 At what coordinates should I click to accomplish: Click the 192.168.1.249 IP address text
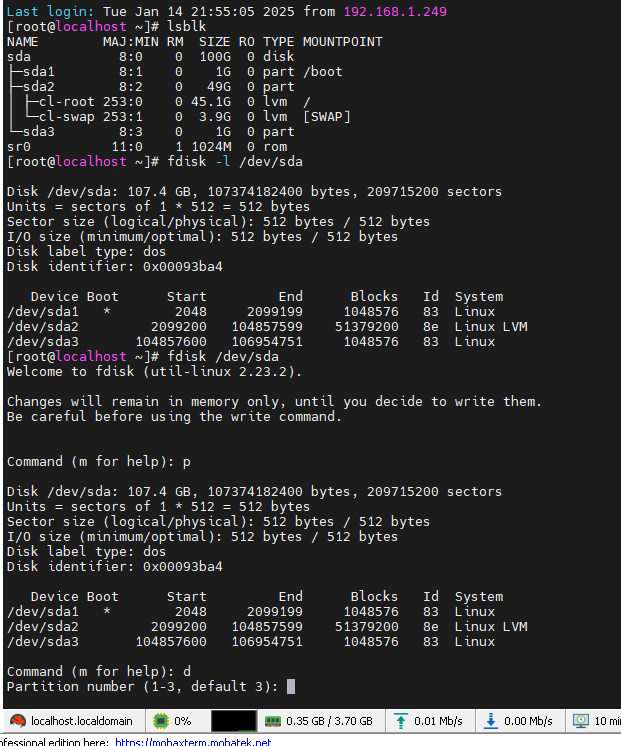395,11
